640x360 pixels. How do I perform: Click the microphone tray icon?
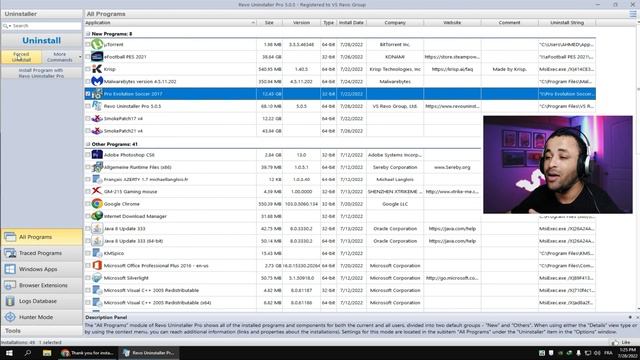click(x=578, y=353)
